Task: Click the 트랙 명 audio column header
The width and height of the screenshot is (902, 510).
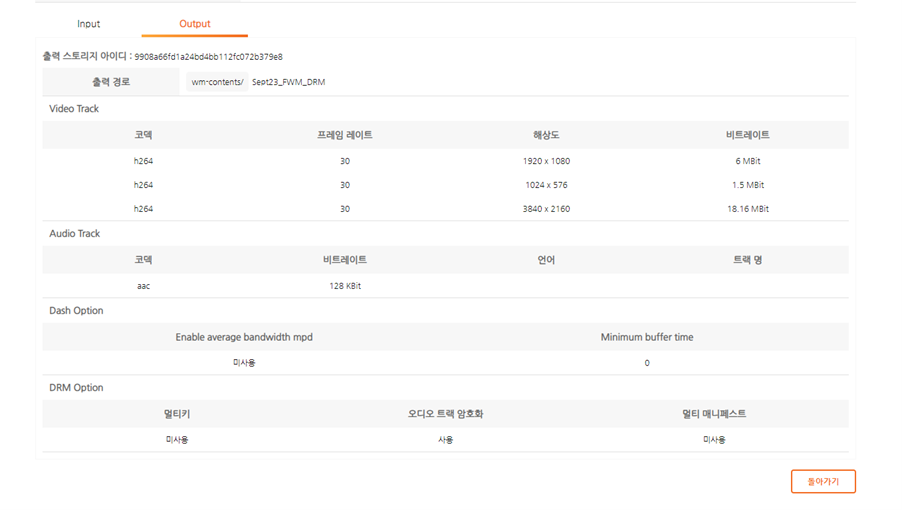Action: point(747,260)
